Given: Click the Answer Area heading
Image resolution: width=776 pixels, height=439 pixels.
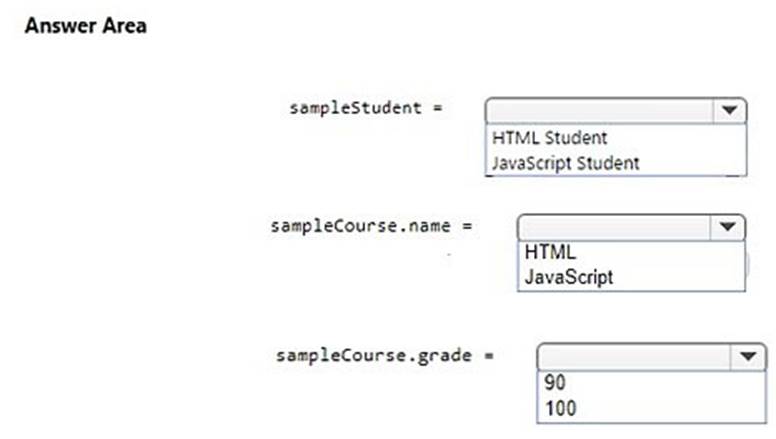Looking at the screenshot, I should pos(85,26).
